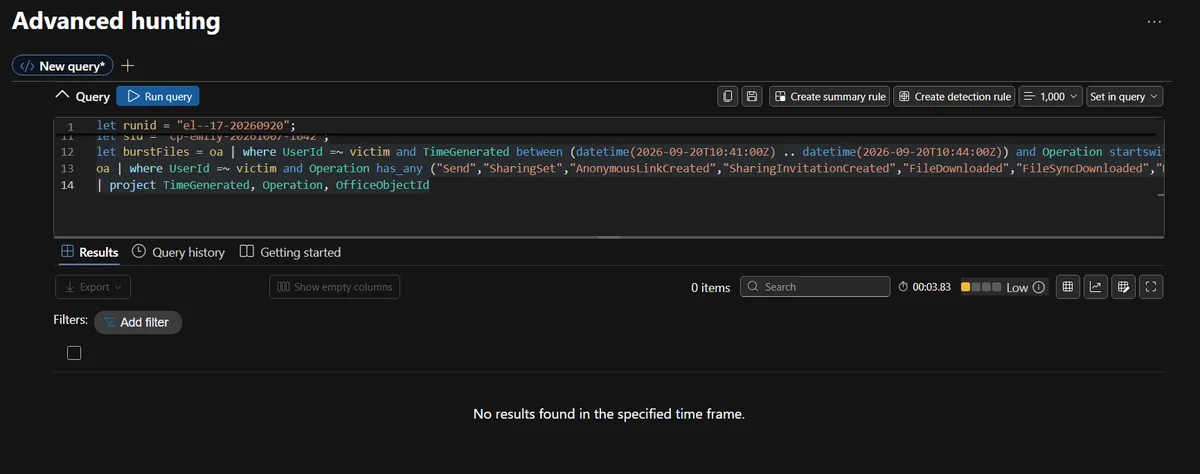
Task: Expand results to full screen
Action: point(1150,287)
